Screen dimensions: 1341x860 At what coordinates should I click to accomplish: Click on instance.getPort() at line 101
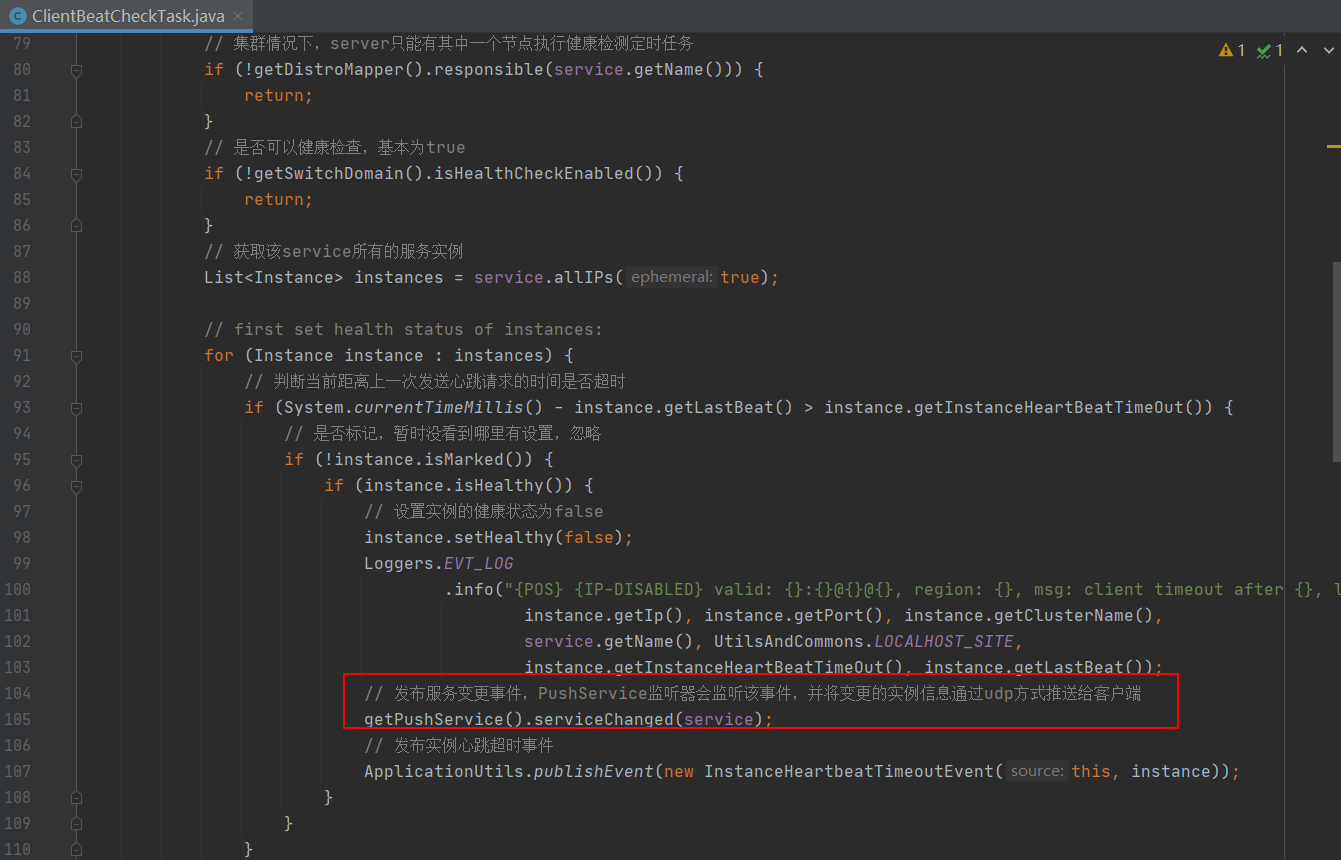coord(793,615)
